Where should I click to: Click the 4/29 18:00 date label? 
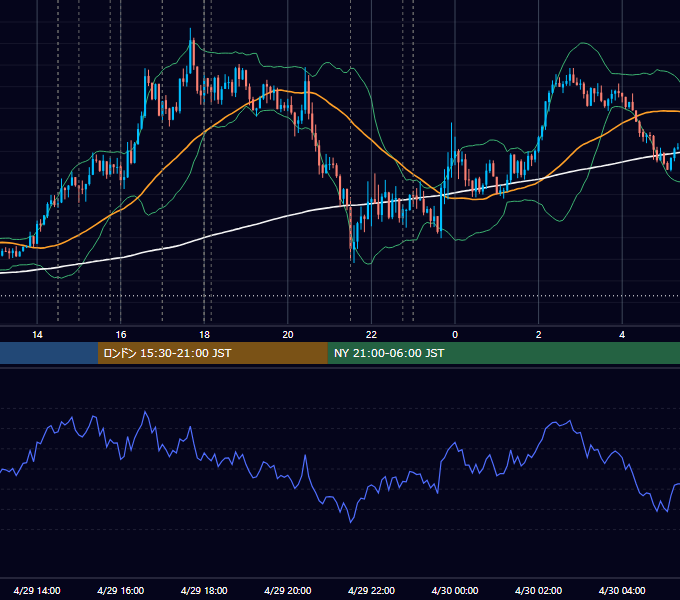coord(204,590)
